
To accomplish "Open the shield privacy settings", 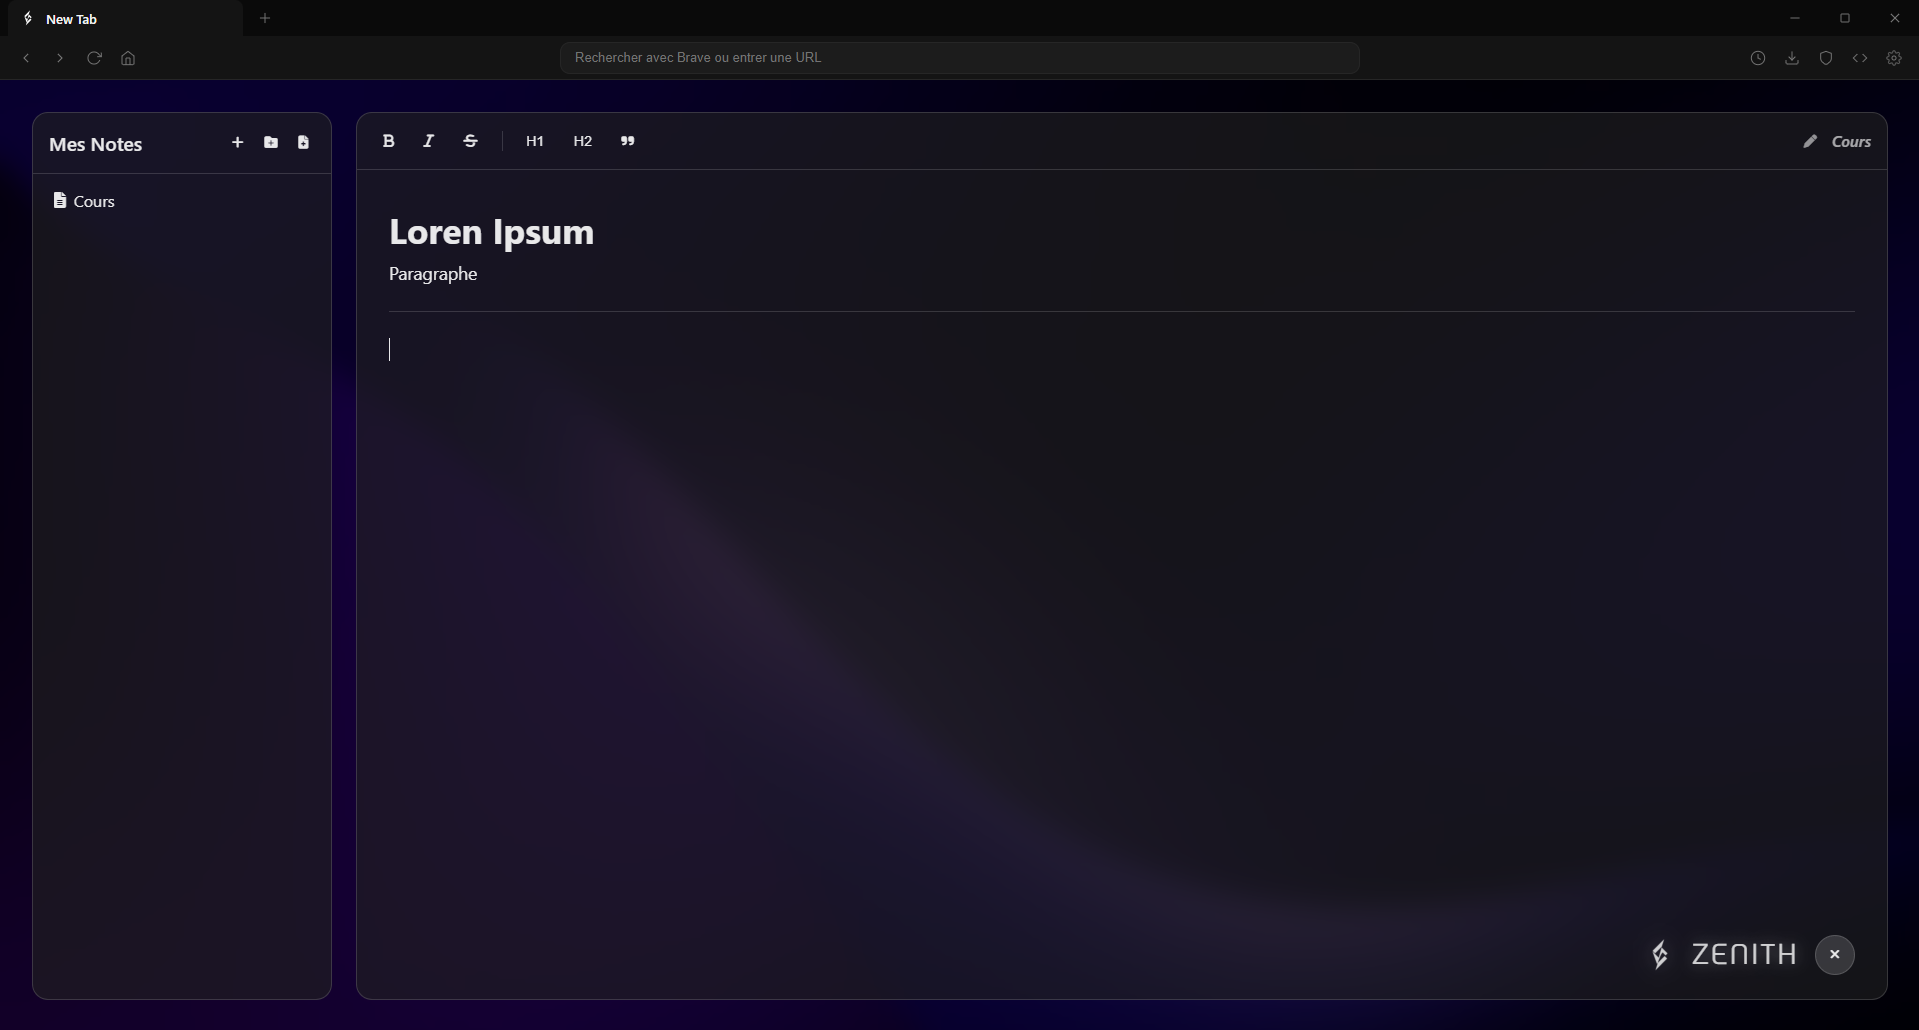I will coord(1826,58).
